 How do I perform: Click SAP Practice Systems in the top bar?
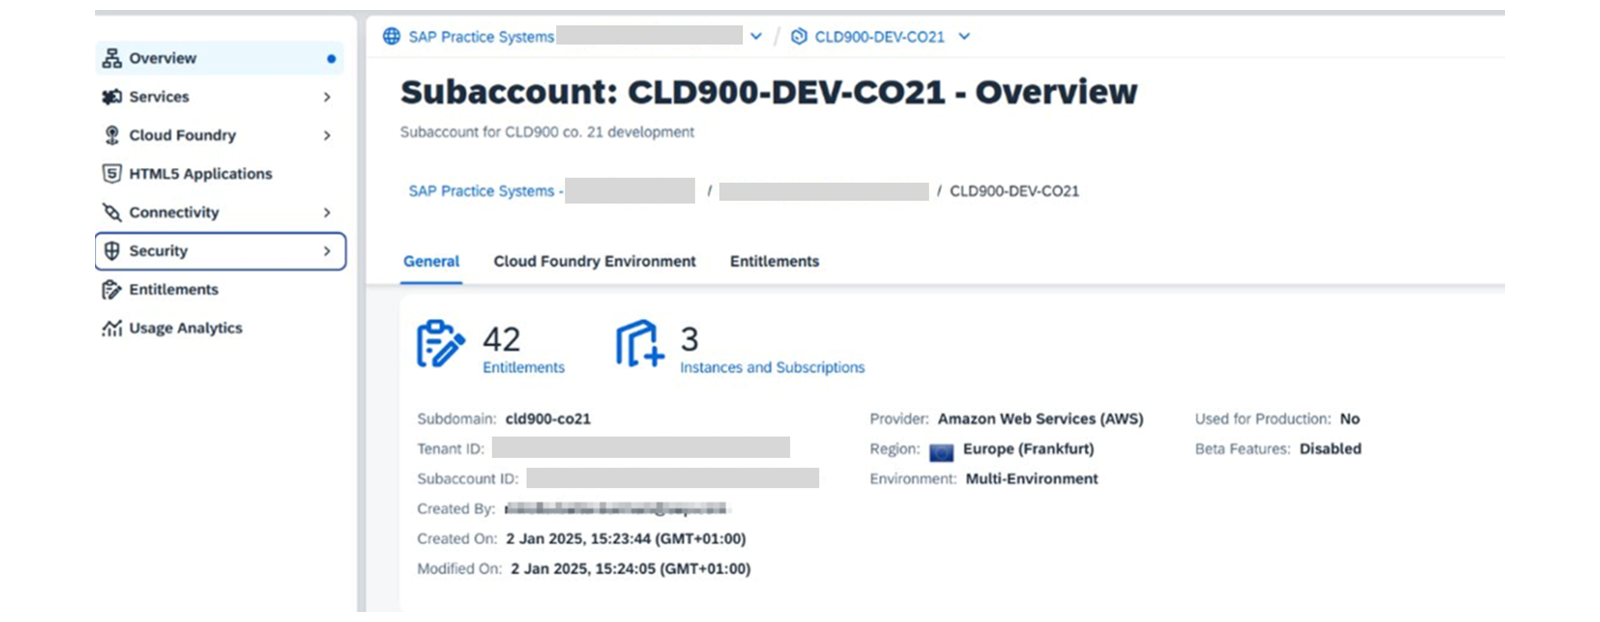pos(481,37)
